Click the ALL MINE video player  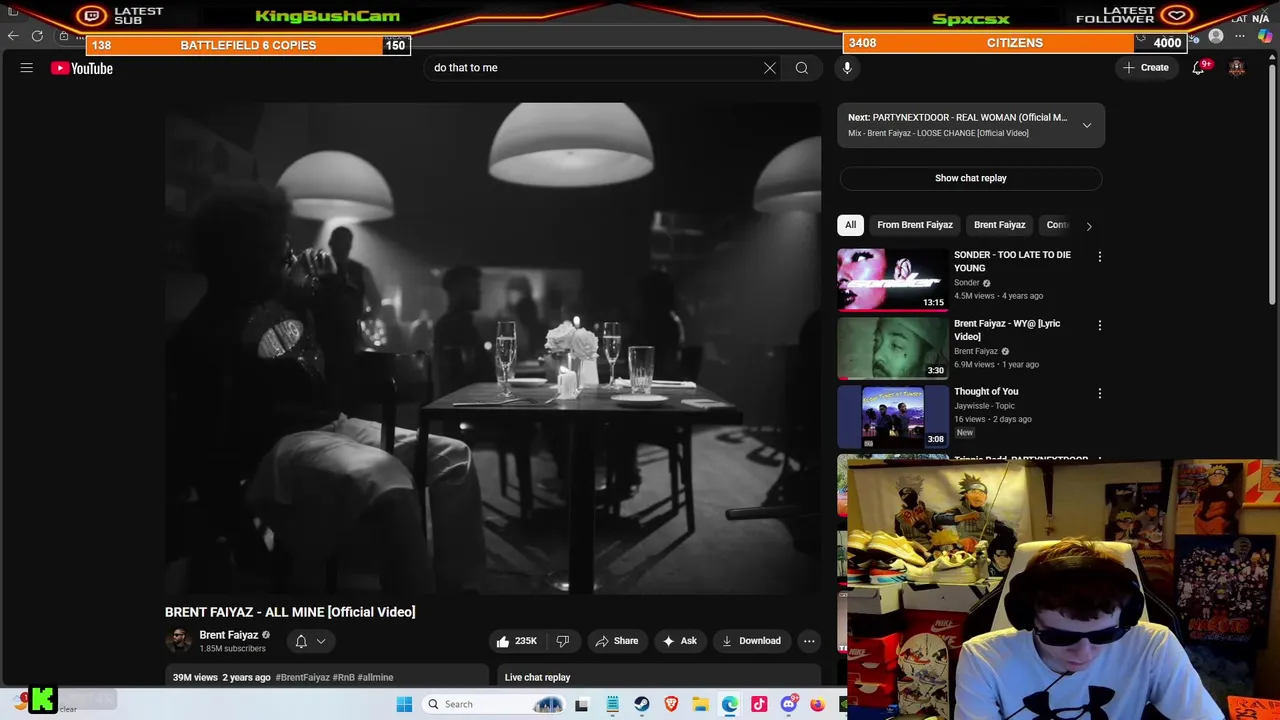493,348
